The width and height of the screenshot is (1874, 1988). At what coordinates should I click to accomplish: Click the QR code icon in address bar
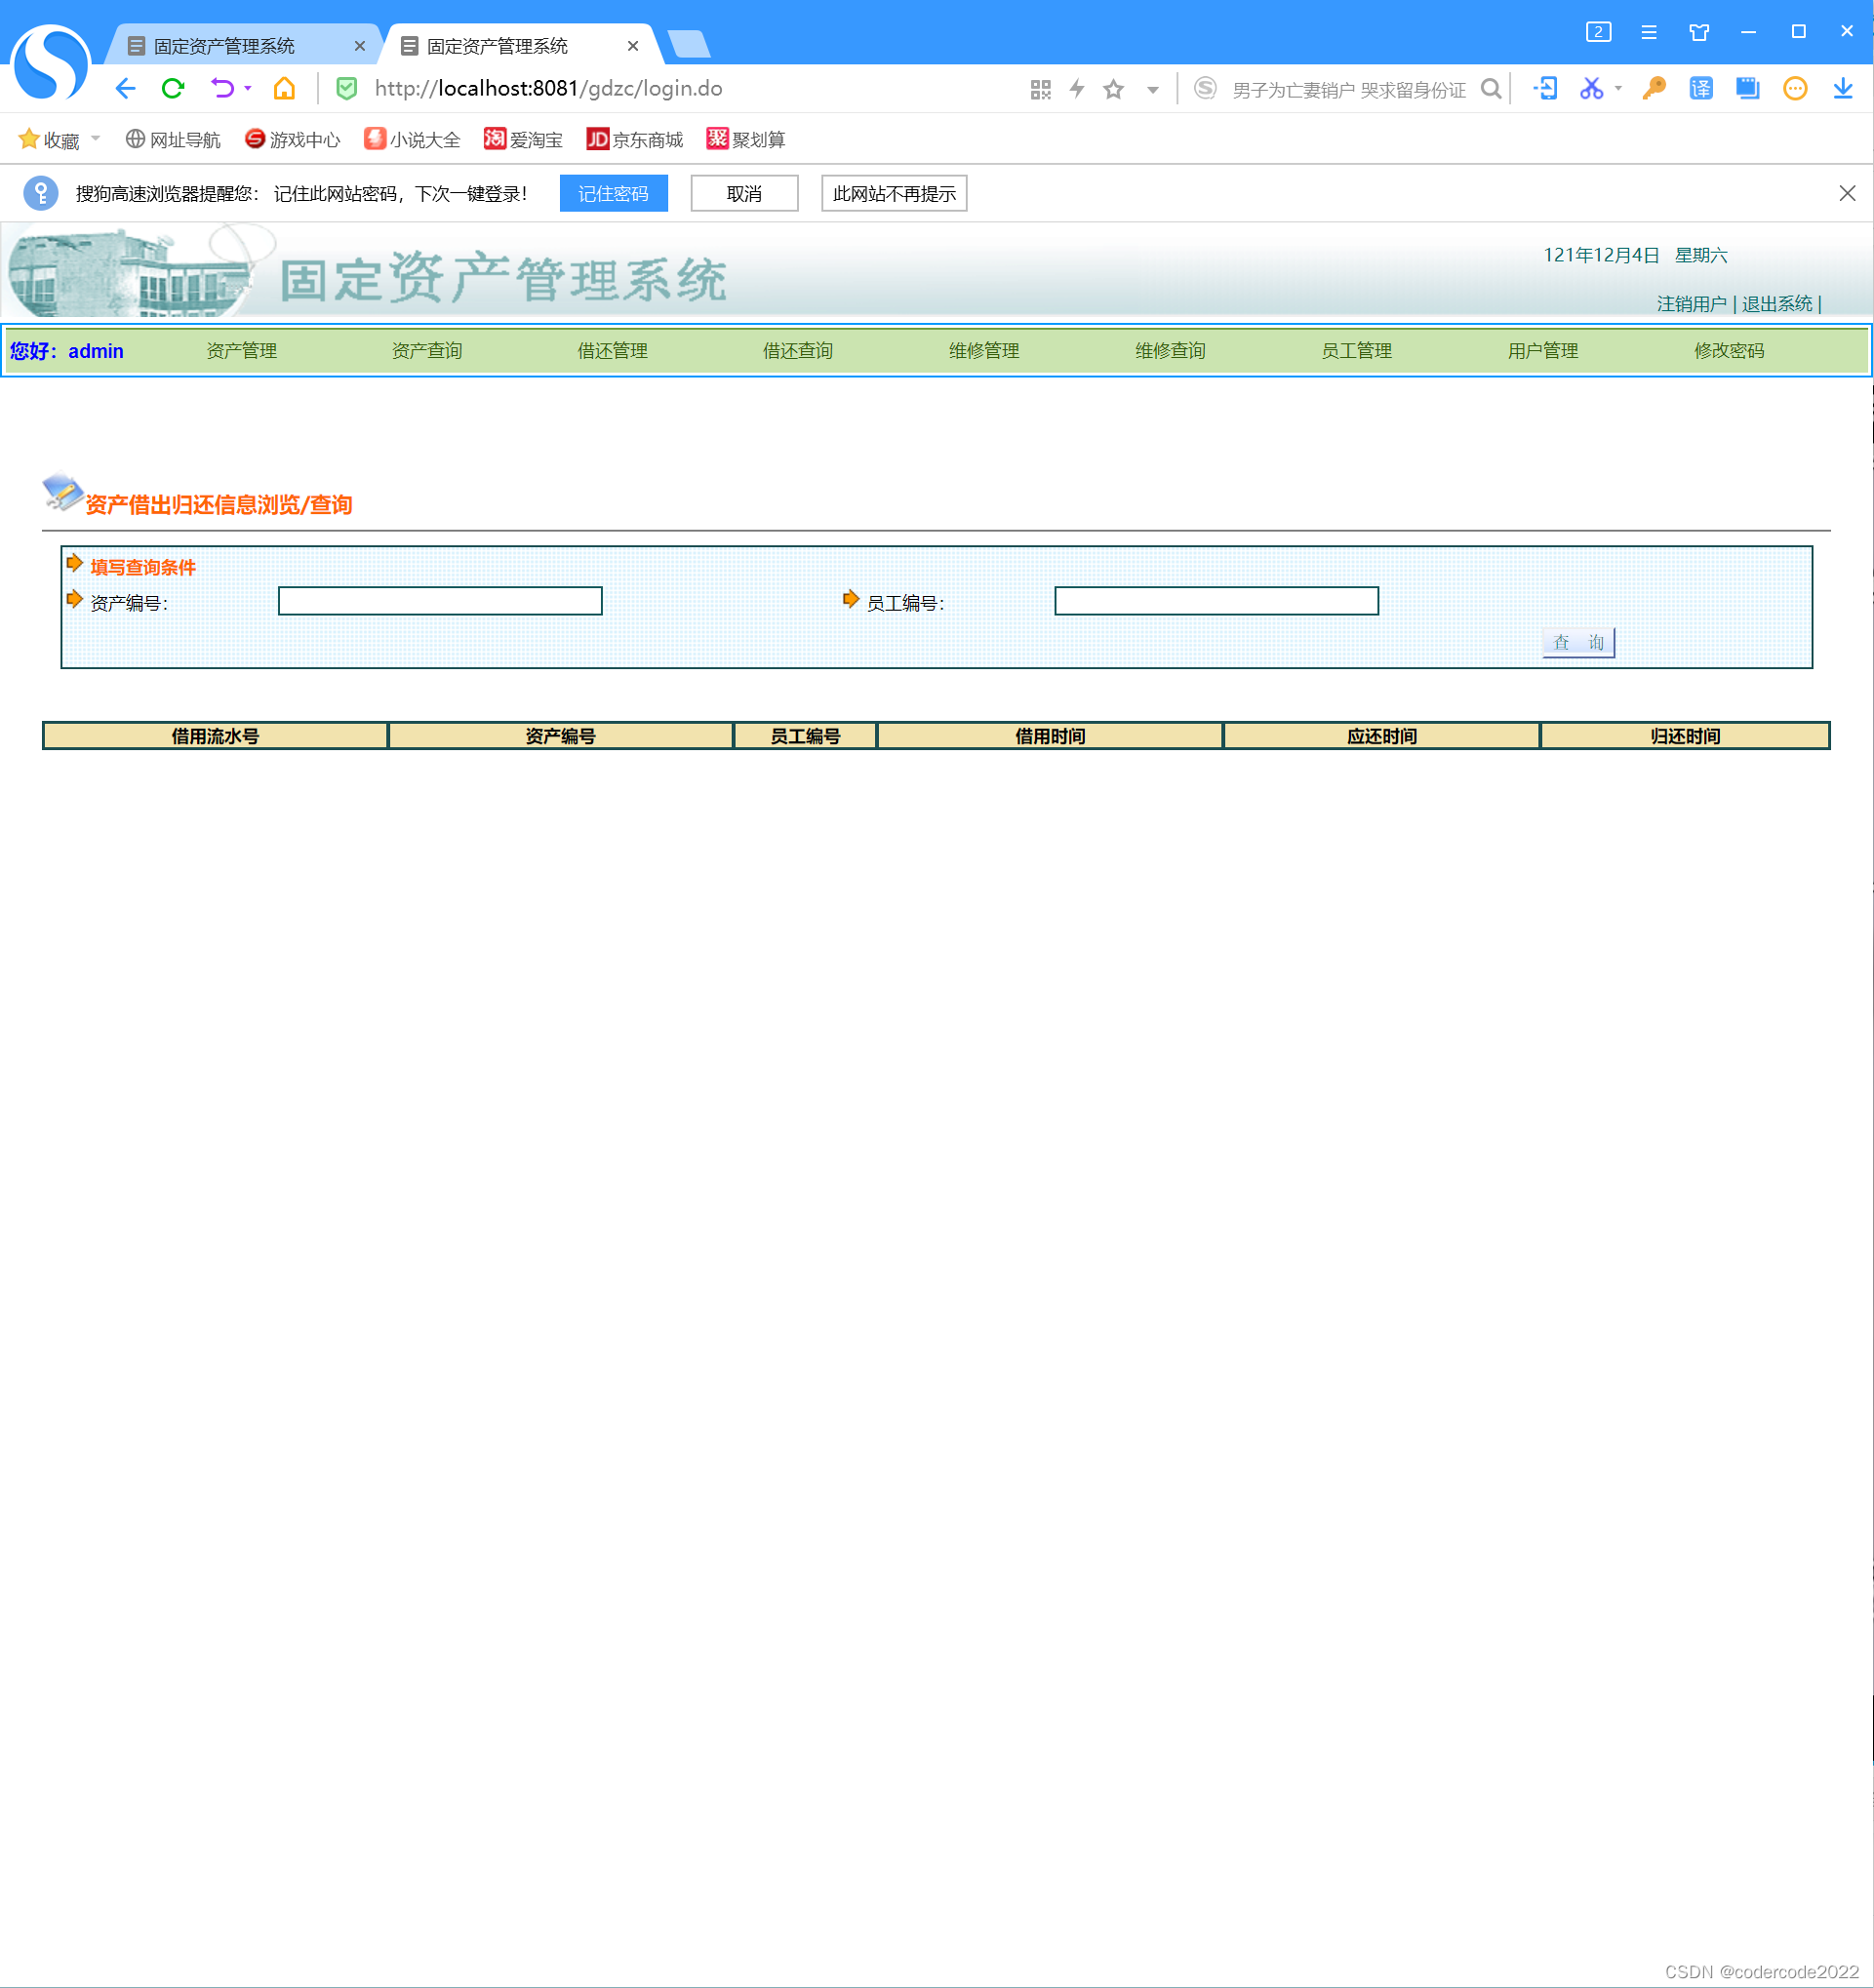(1040, 90)
